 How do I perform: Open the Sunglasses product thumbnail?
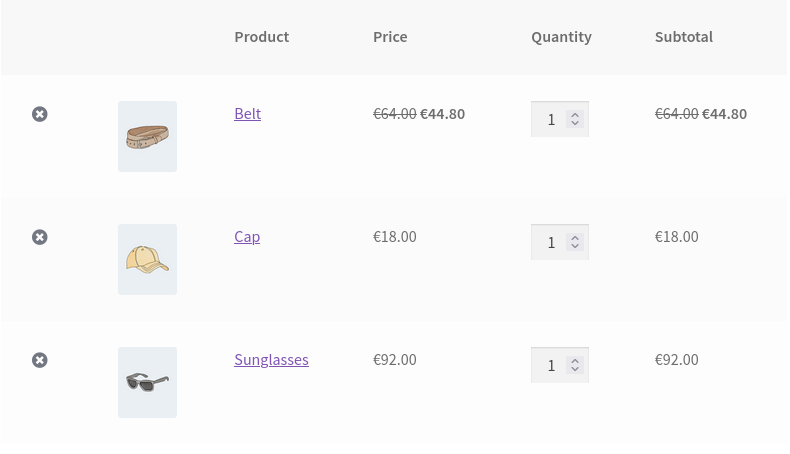(x=147, y=382)
